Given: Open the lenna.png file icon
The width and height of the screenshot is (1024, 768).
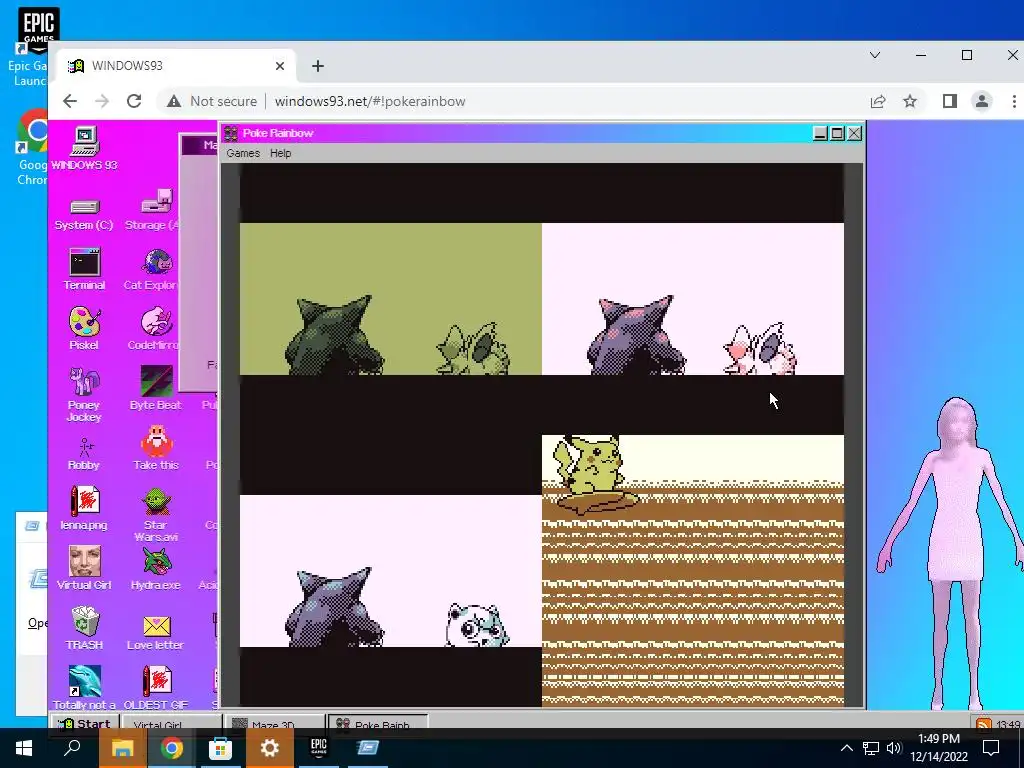Looking at the screenshot, I should (x=84, y=508).
